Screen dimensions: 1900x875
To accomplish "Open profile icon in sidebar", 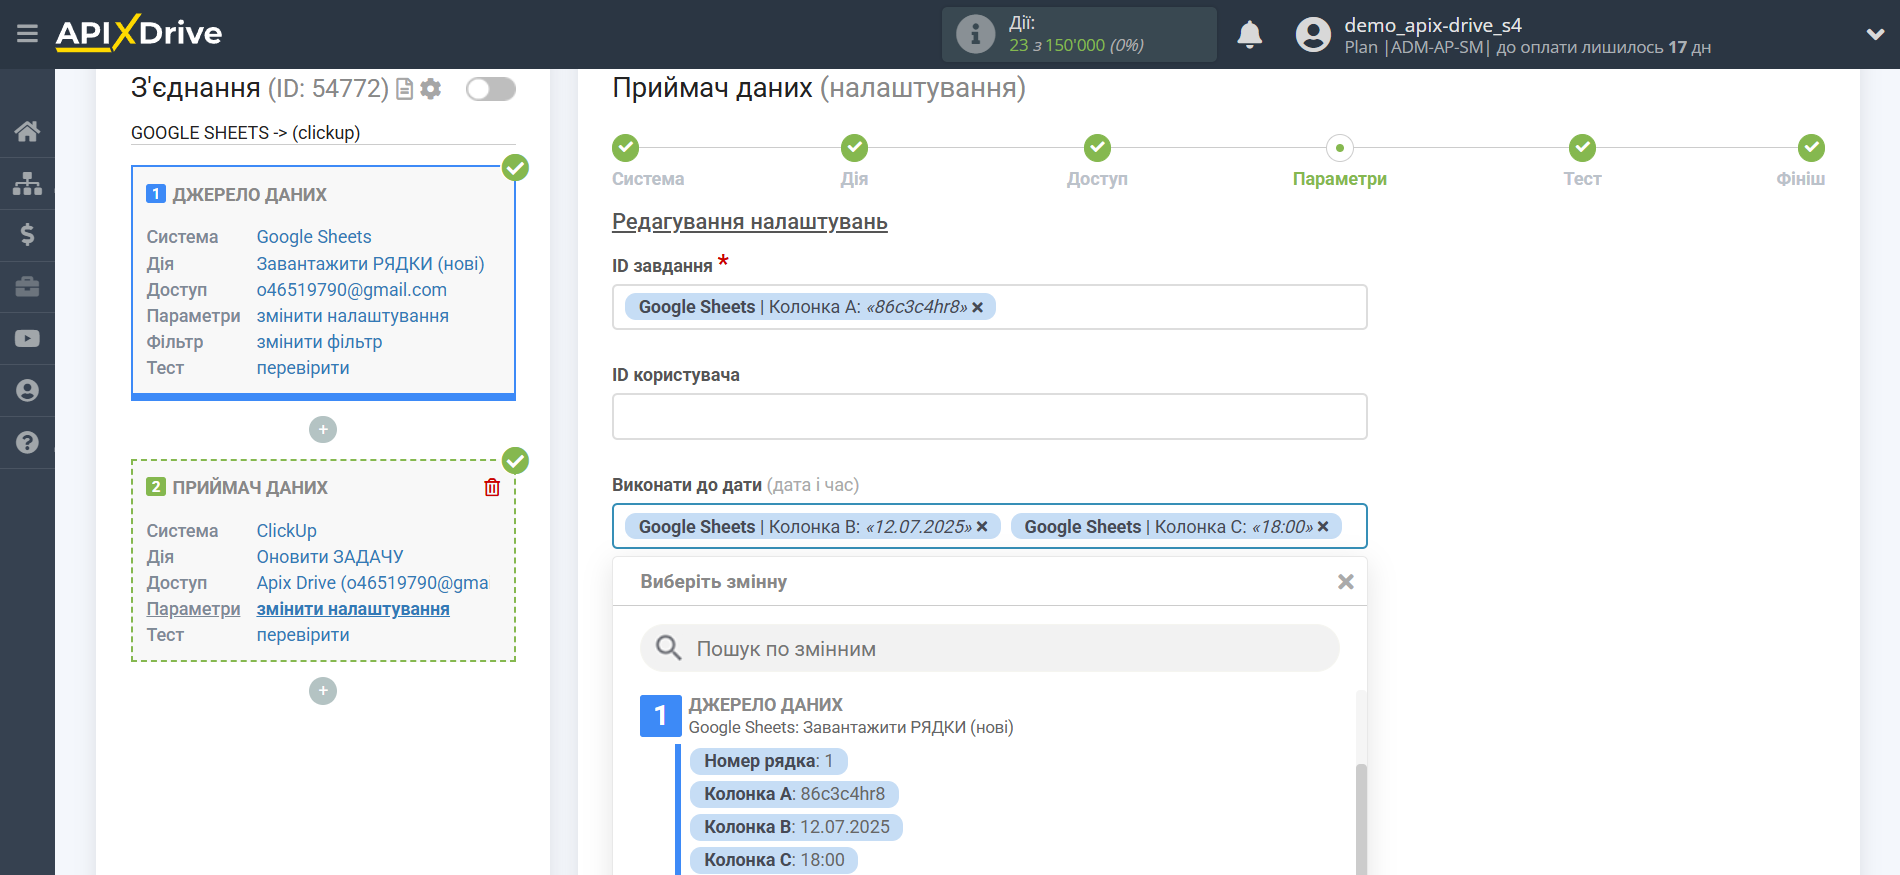I will (x=27, y=391).
